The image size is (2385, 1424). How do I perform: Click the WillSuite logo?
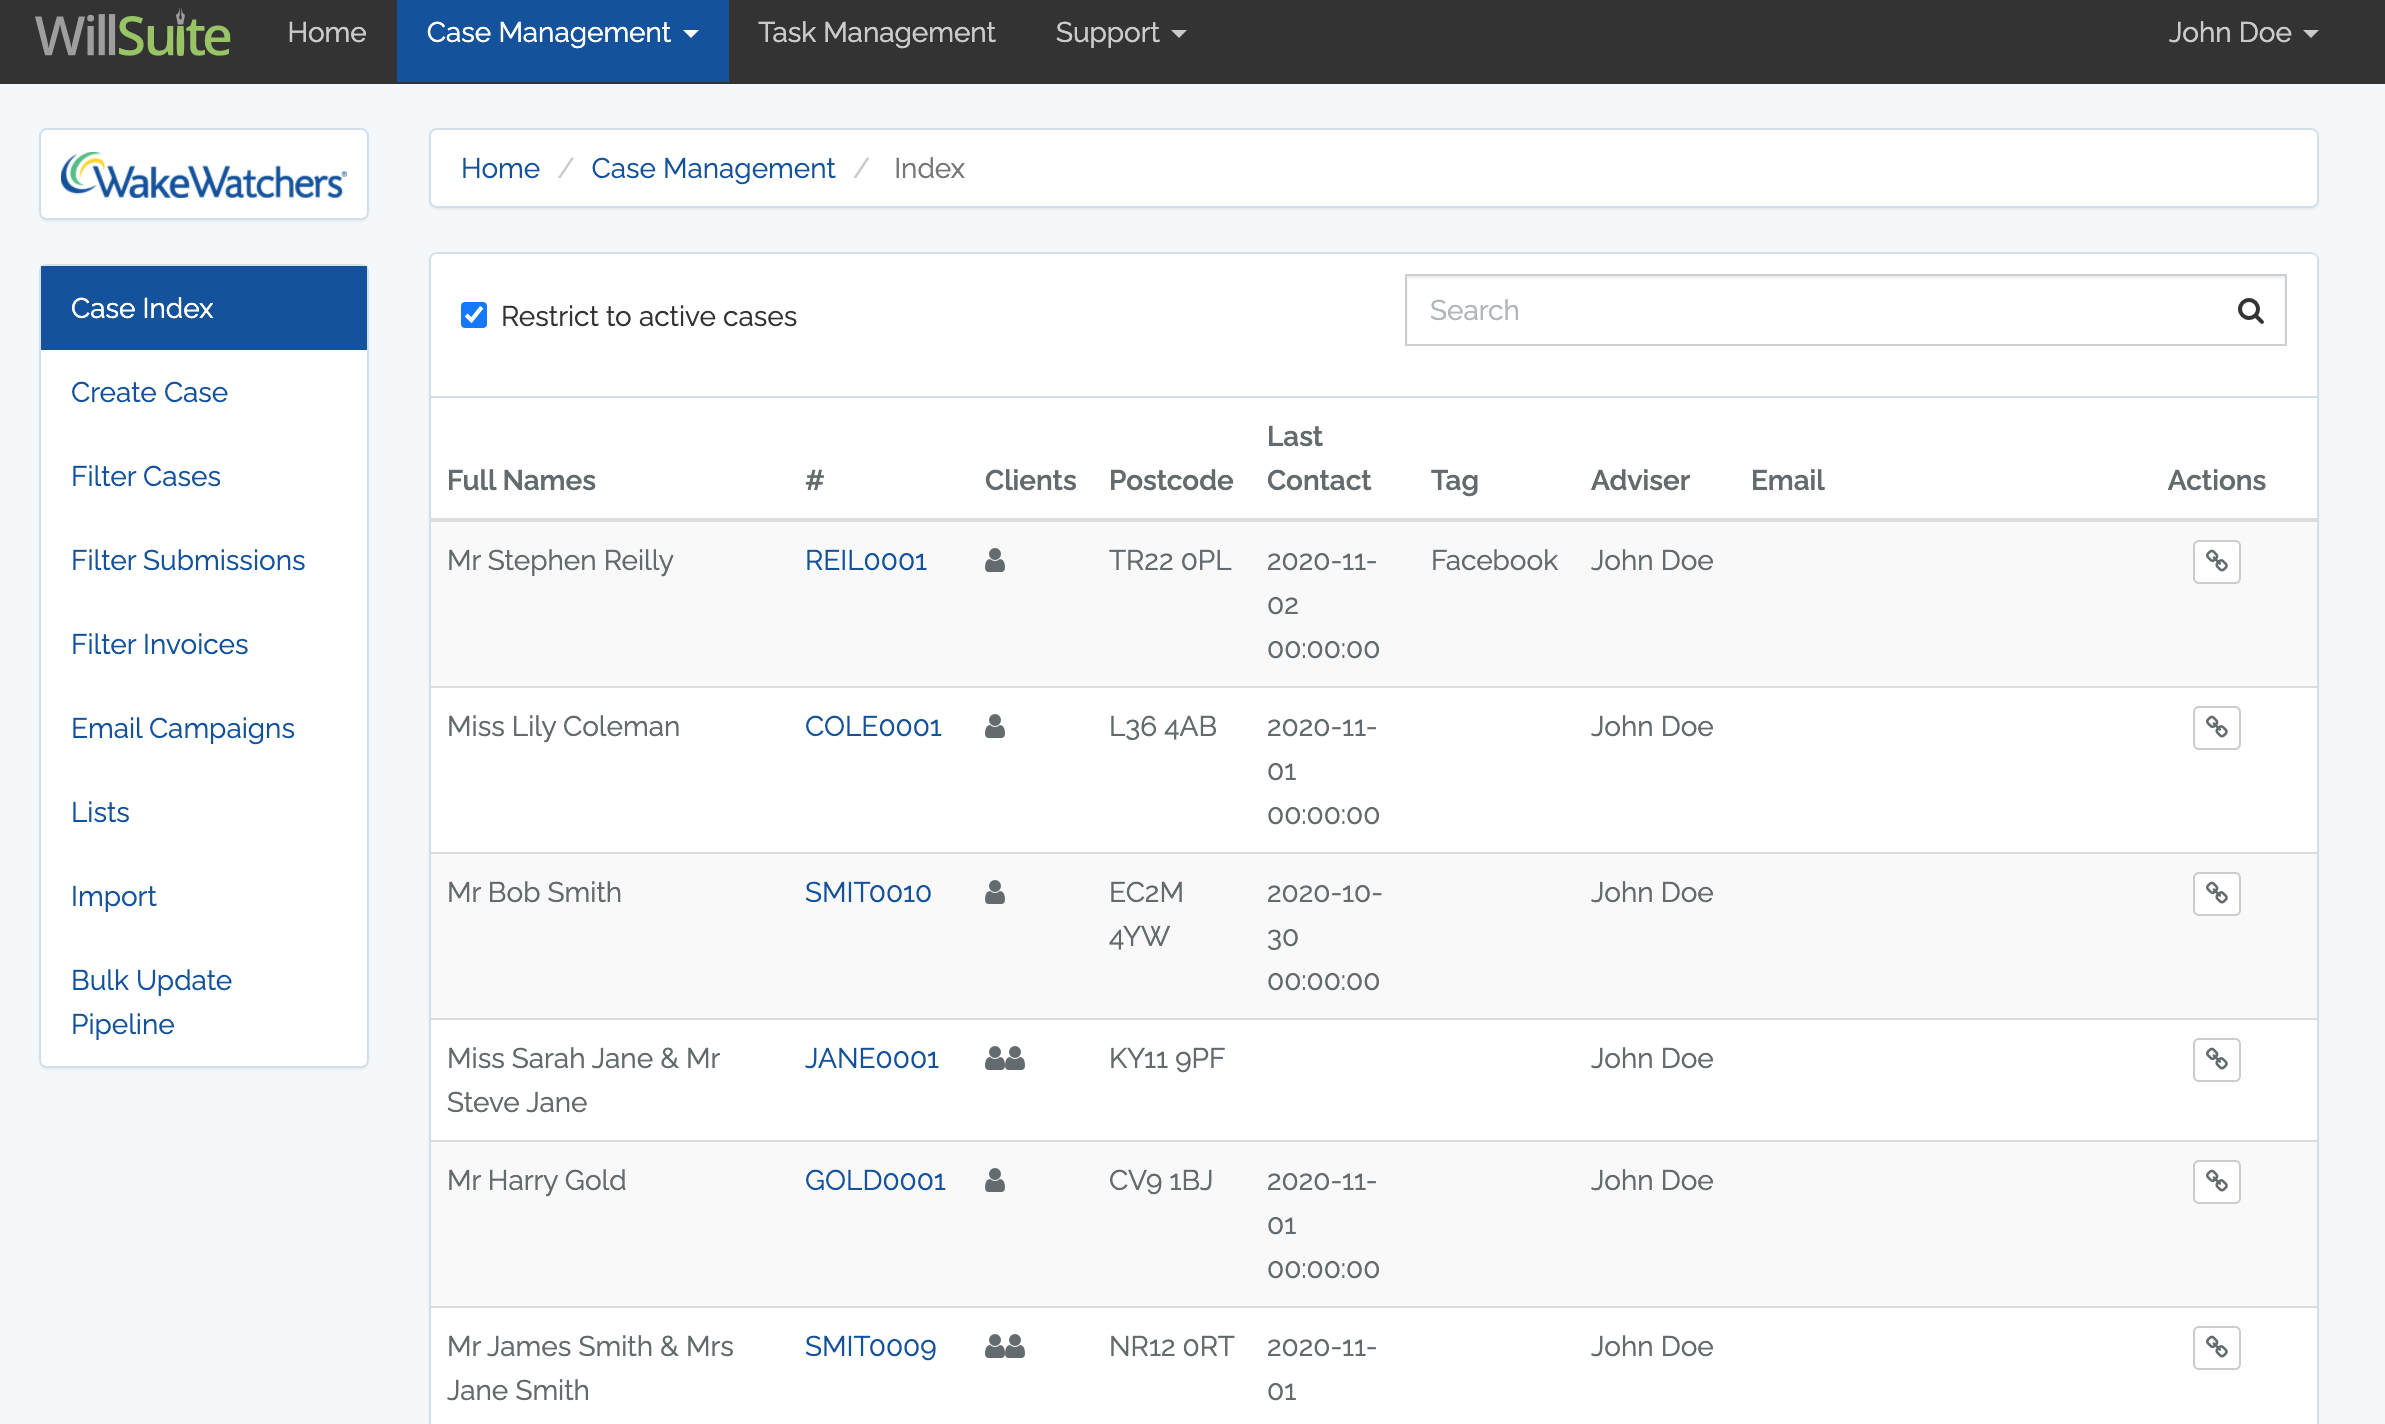(x=133, y=34)
